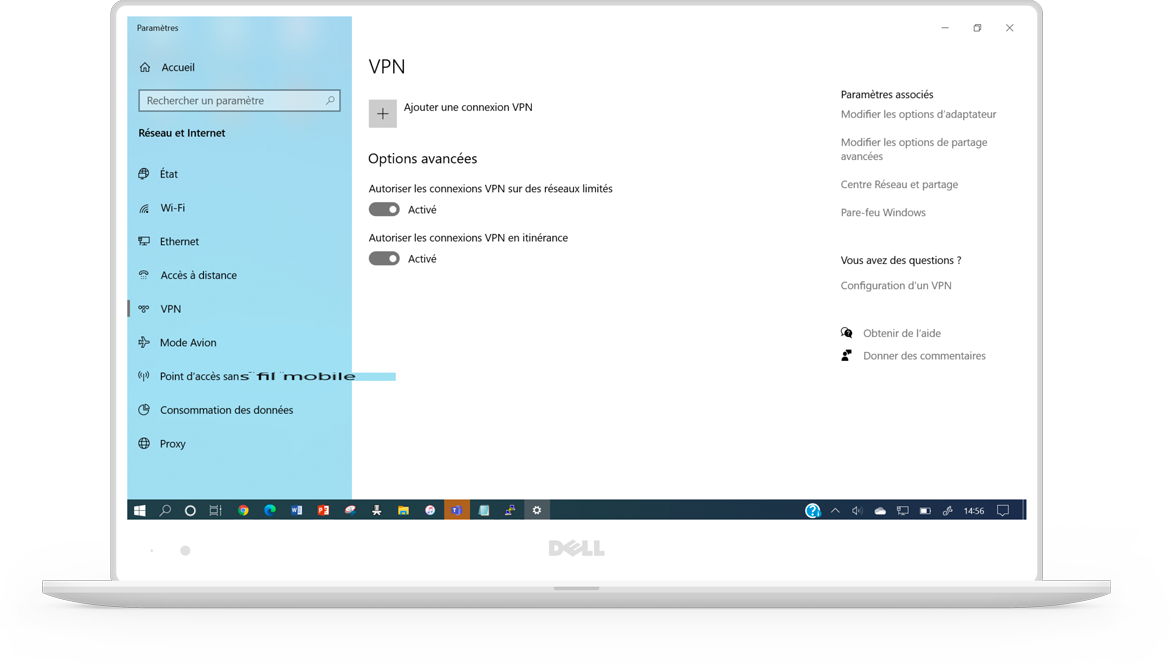
Task: Open the État network status section
Action: pos(168,174)
